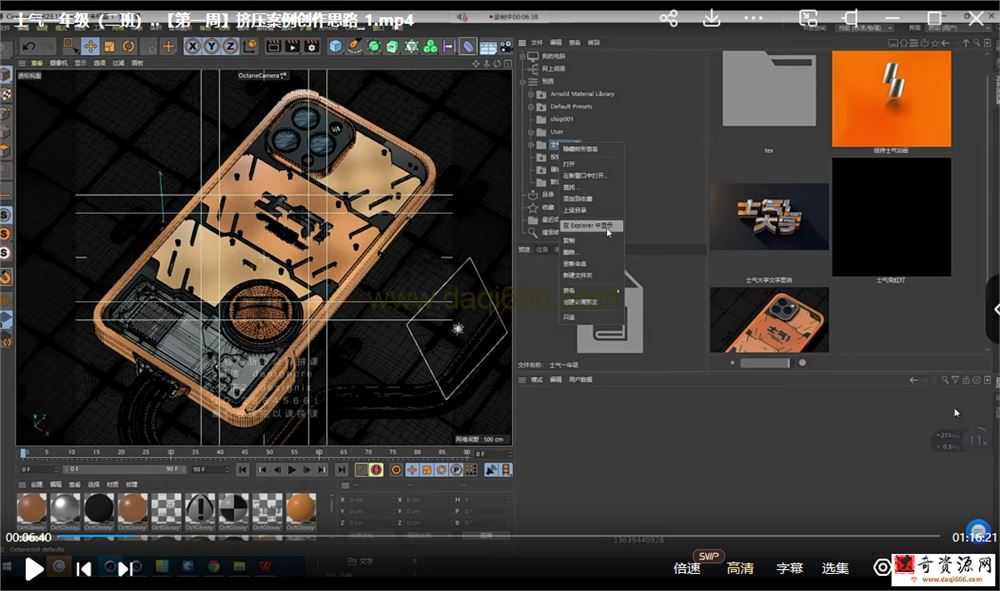The height and width of the screenshot is (591, 1000).
Task: Open the Render Settings gear clapperboard
Action: 311,46
